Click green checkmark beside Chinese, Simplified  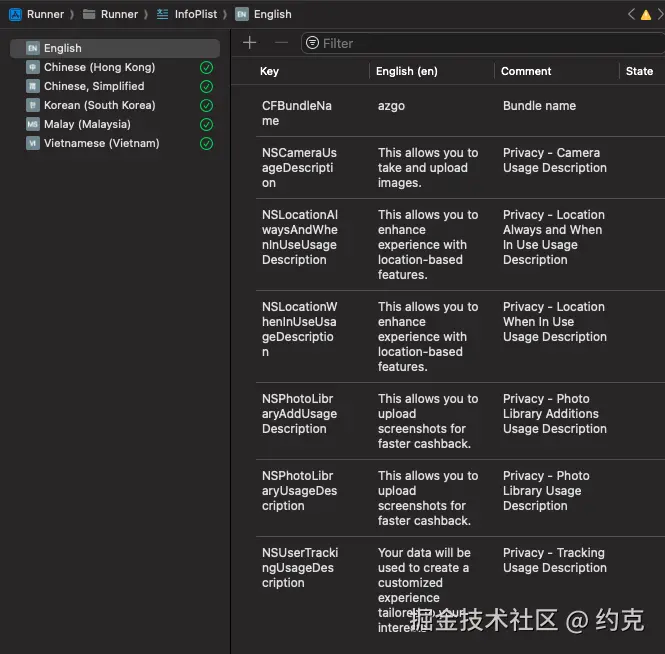point(207,87)
